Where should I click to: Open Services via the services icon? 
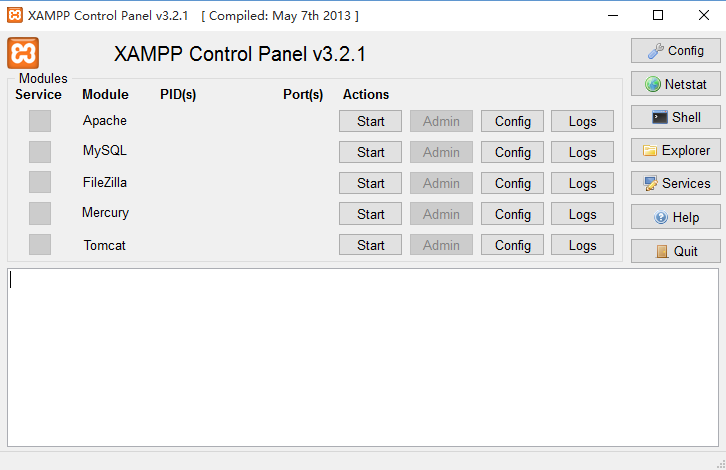click(650, 184)
